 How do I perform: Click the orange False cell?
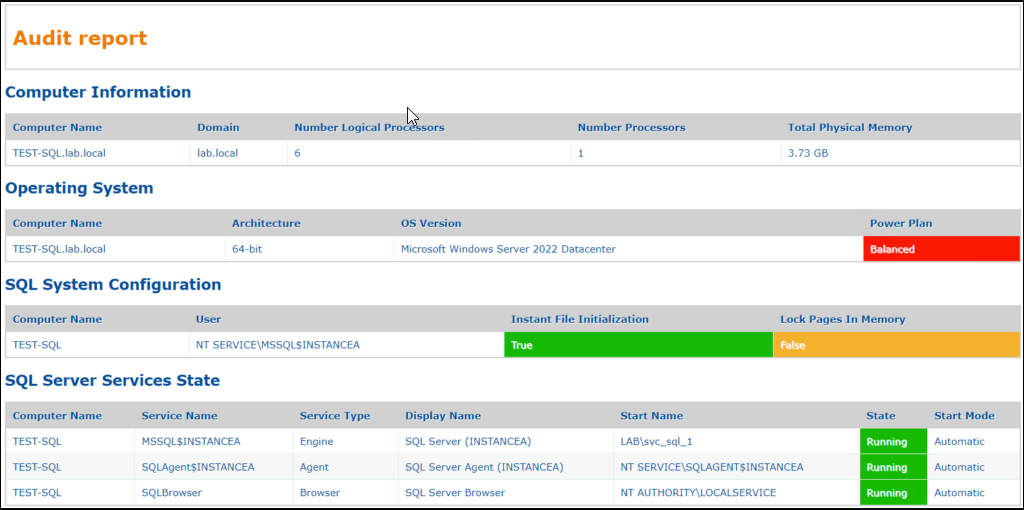click(x=896, y=345)
